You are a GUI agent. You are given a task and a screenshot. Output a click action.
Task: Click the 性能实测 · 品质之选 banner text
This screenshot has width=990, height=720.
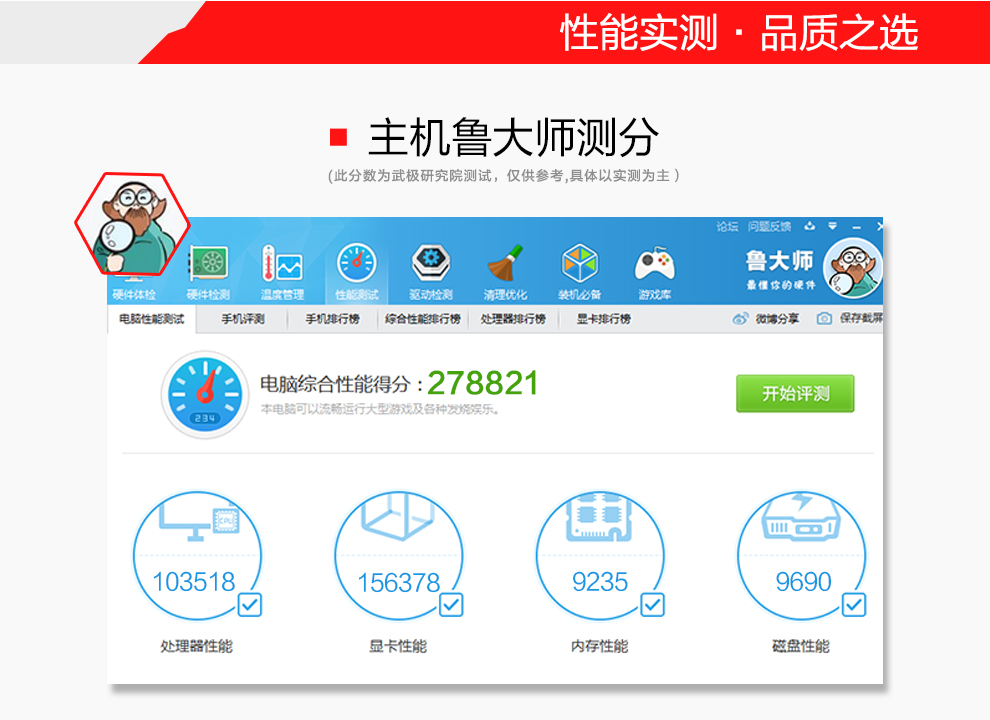pyautogui.click(x=739, y=32)
